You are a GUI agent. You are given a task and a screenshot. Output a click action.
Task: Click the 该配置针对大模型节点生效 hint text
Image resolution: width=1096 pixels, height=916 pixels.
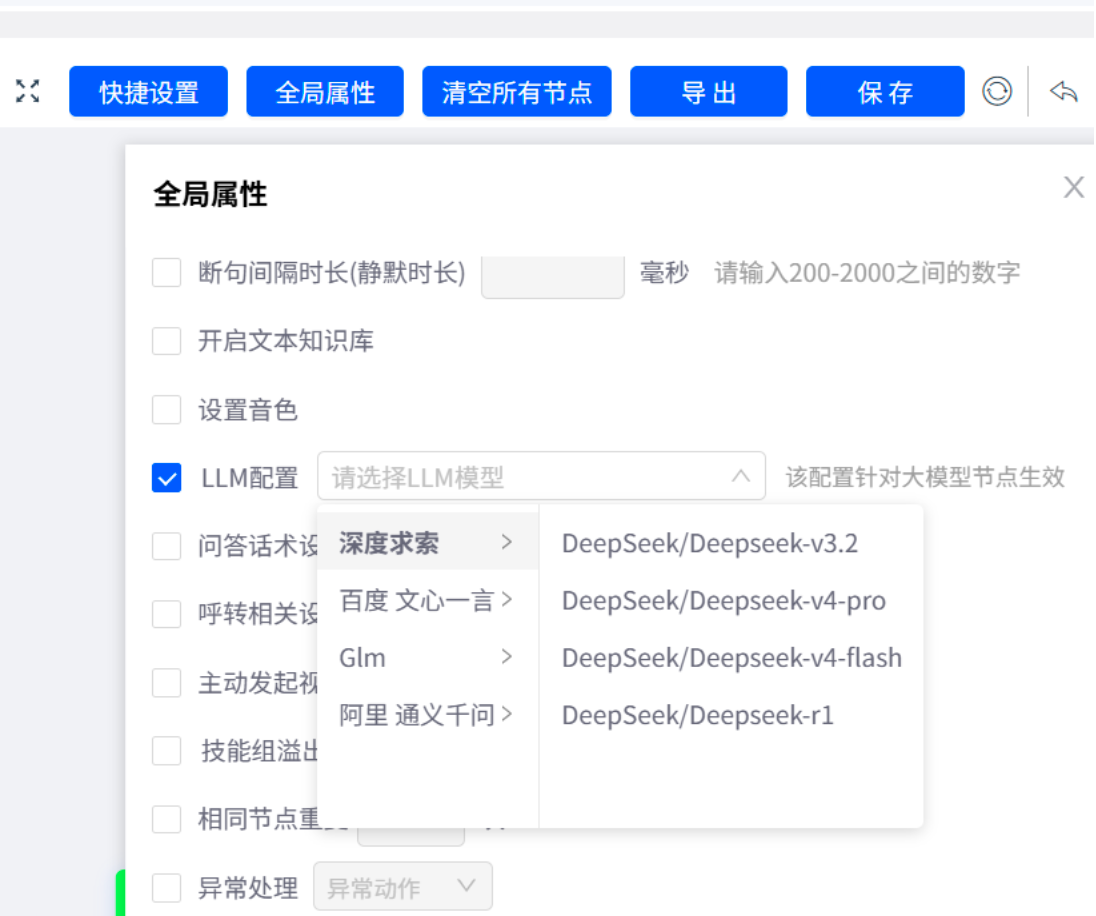(x=925, y=477)
